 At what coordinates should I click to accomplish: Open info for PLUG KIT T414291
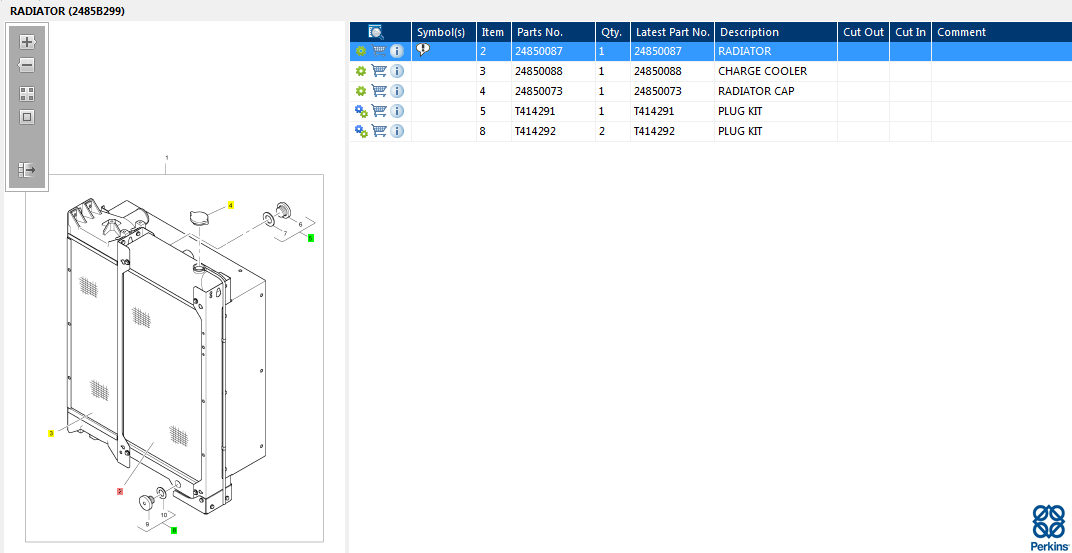point(397,111)
